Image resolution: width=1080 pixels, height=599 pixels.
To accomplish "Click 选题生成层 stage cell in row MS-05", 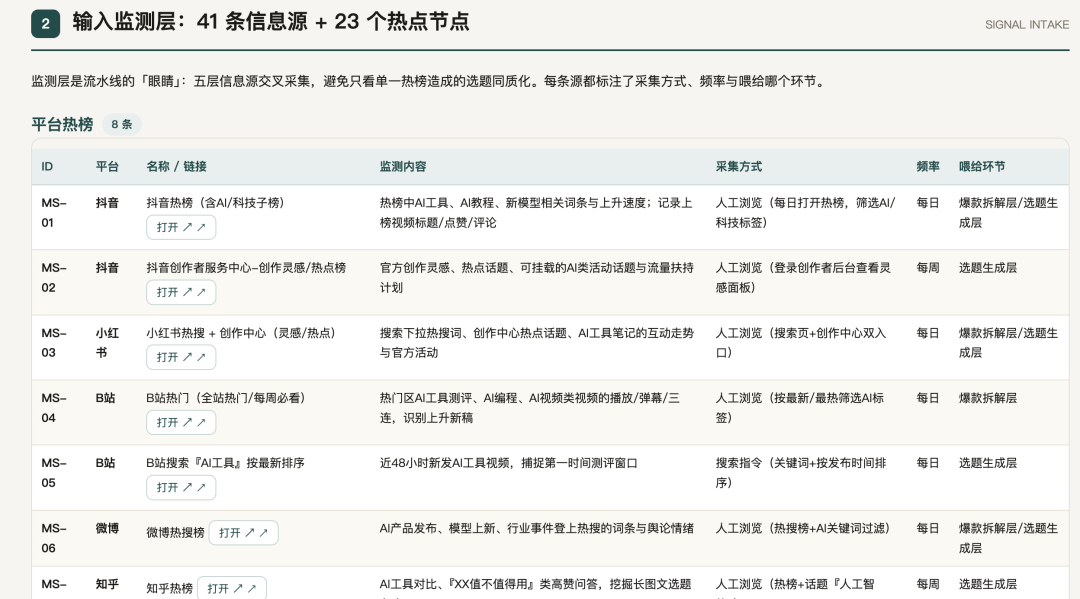I will 988,463.
